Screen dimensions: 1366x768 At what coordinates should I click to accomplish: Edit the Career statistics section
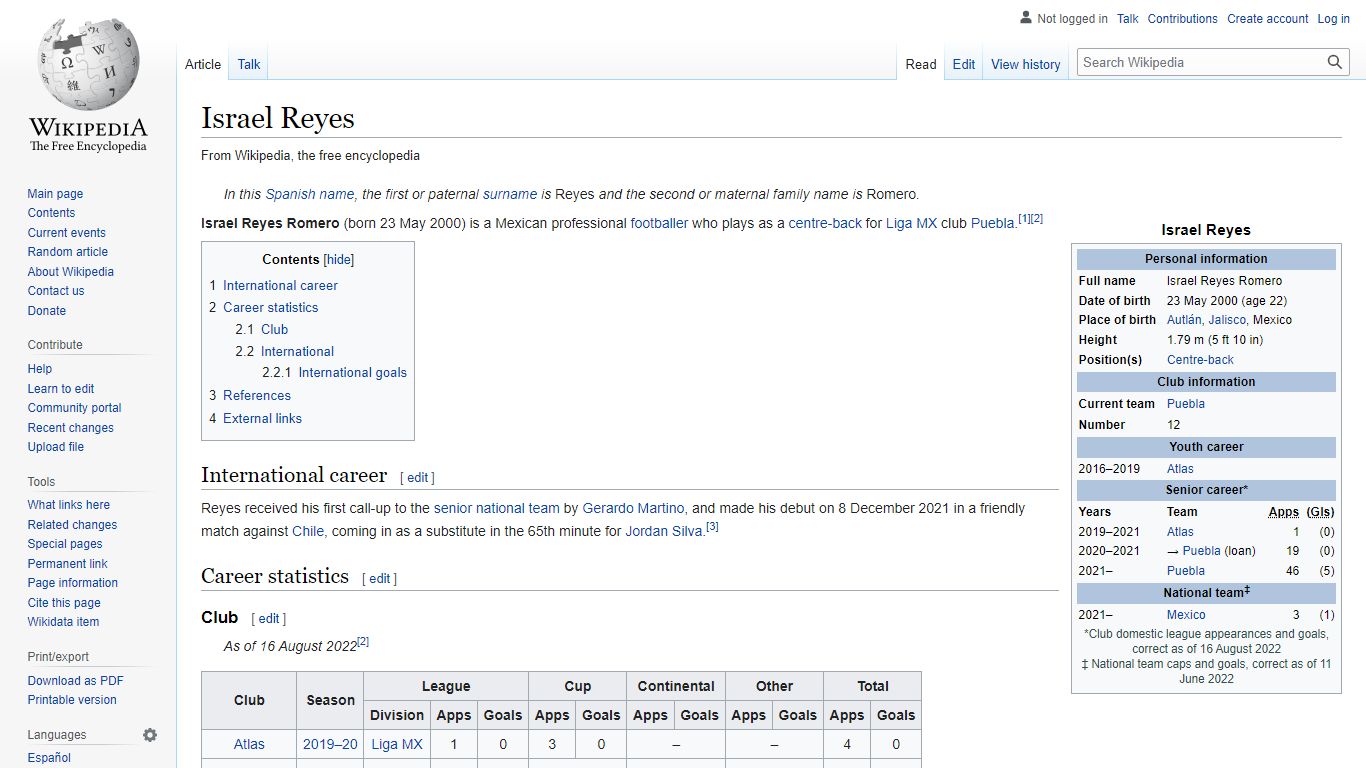click(x=380, y=579)
